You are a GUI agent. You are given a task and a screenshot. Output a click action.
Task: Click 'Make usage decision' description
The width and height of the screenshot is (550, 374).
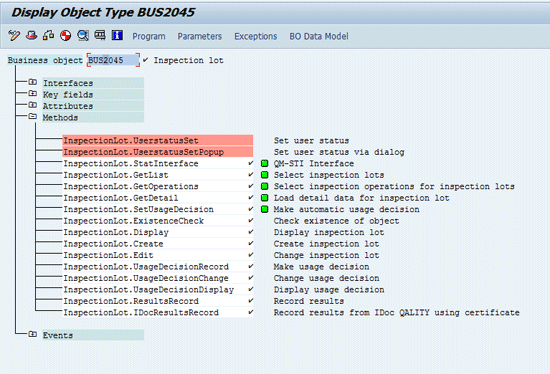(x=321, y=267)
